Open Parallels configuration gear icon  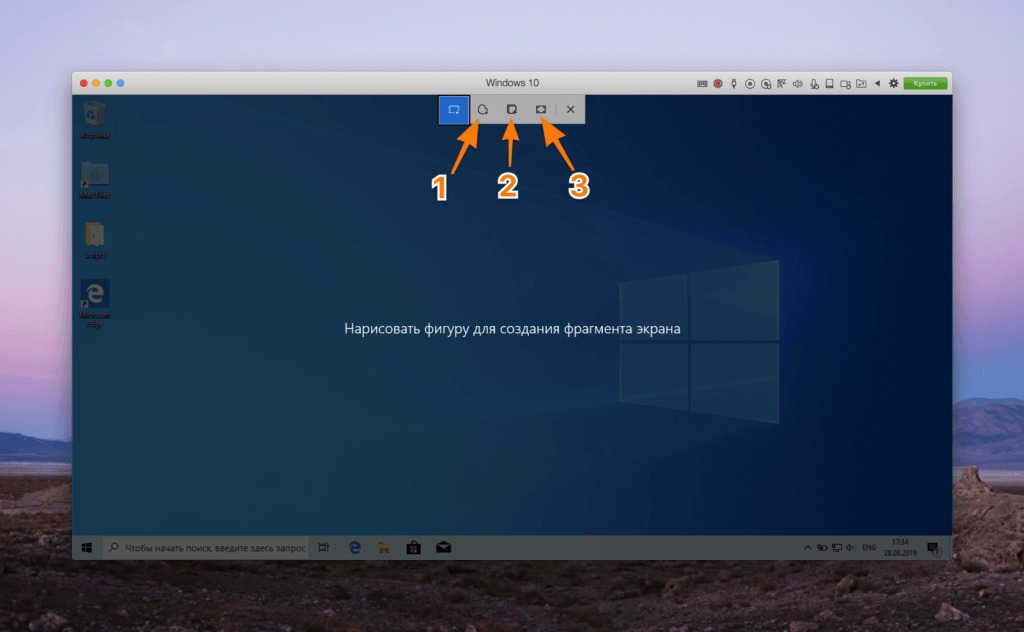coord(893,84)
